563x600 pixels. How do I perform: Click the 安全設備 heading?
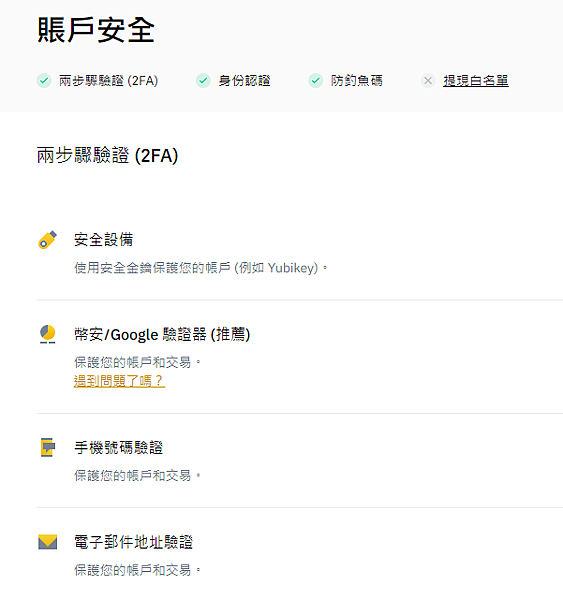[103, 240]
